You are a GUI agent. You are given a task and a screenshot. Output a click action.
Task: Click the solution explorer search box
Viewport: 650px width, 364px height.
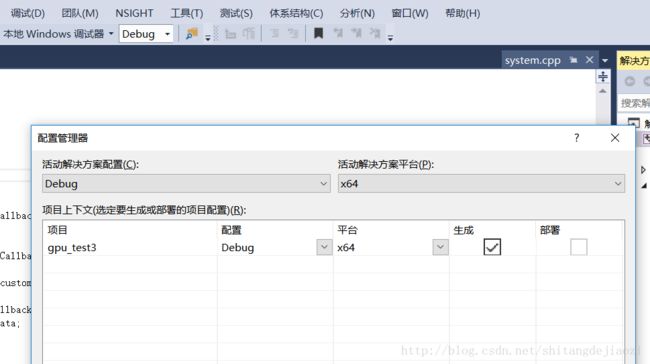(635, 103)
